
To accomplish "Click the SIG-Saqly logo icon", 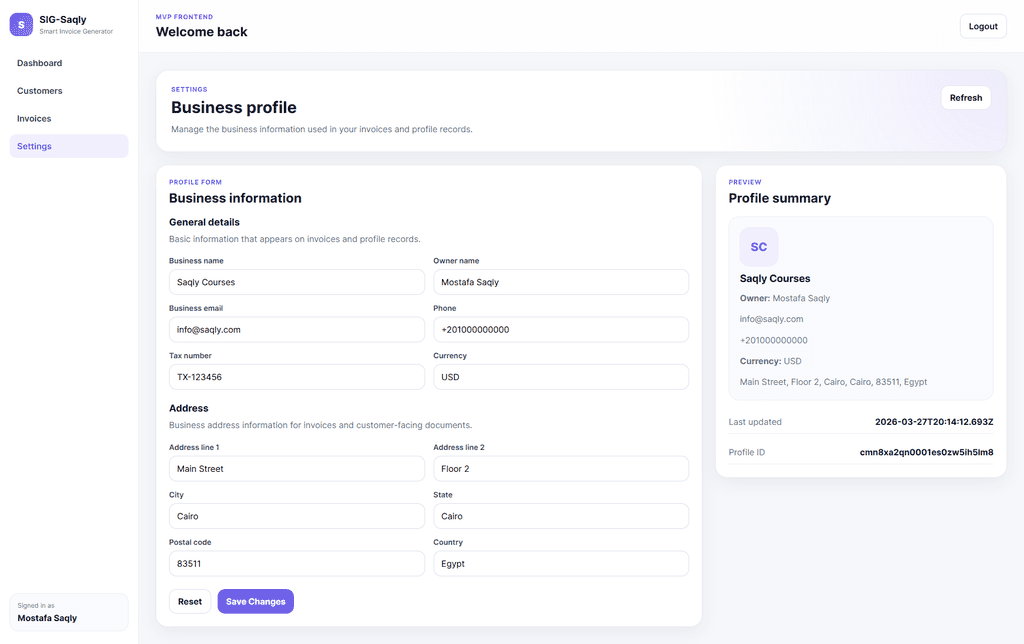I will tap(21, 24).
